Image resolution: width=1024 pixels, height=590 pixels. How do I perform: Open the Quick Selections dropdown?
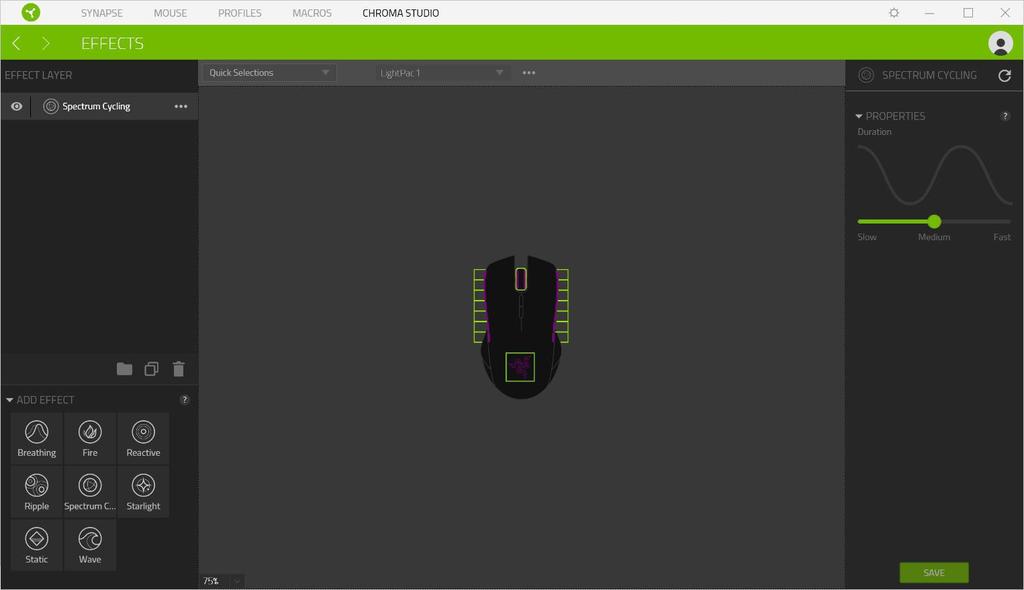[268, 73]
